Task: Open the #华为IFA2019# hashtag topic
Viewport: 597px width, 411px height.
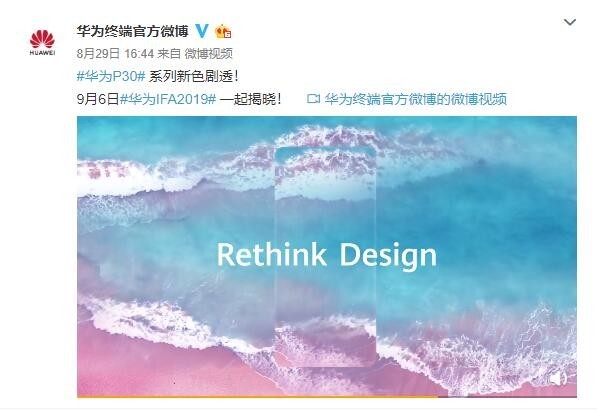Action: [168, 99]
